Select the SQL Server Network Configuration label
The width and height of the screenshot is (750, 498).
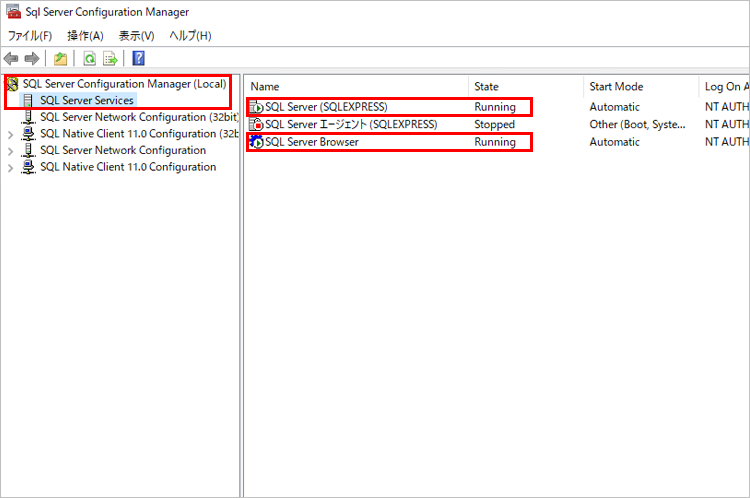pos(123,150)
